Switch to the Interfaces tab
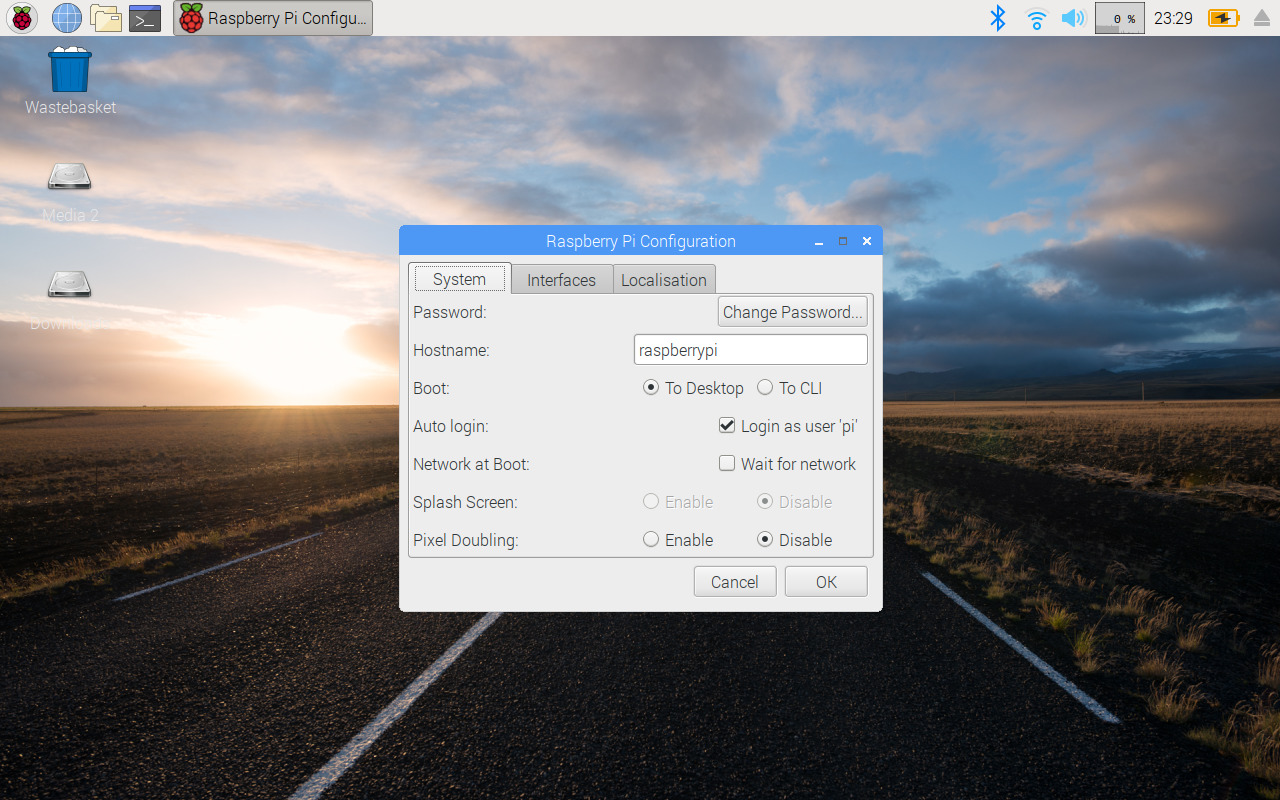 (x=561, y=279)
